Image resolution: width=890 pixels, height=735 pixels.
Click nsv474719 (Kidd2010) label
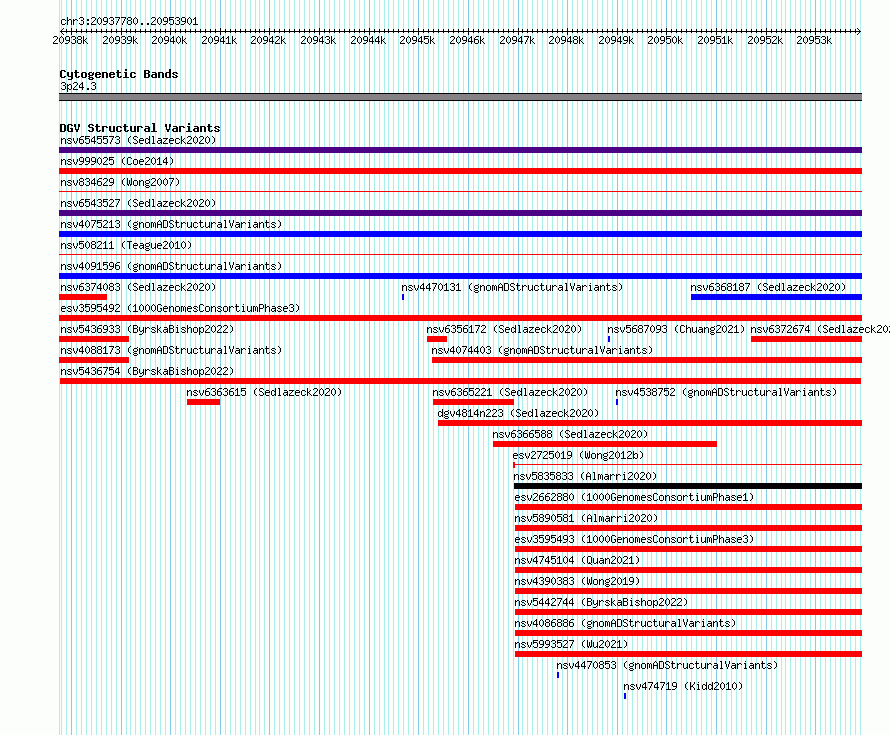click(683, 686)
